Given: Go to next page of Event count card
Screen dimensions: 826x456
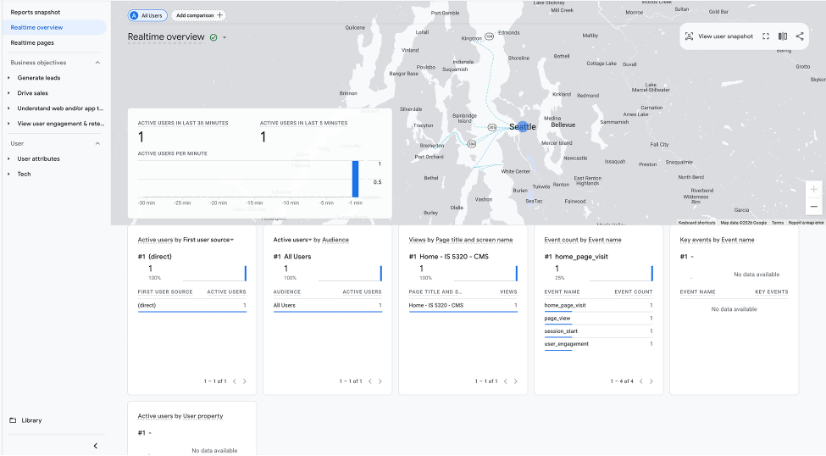Looking at the screenshot, I should click(x=652, y=381).
